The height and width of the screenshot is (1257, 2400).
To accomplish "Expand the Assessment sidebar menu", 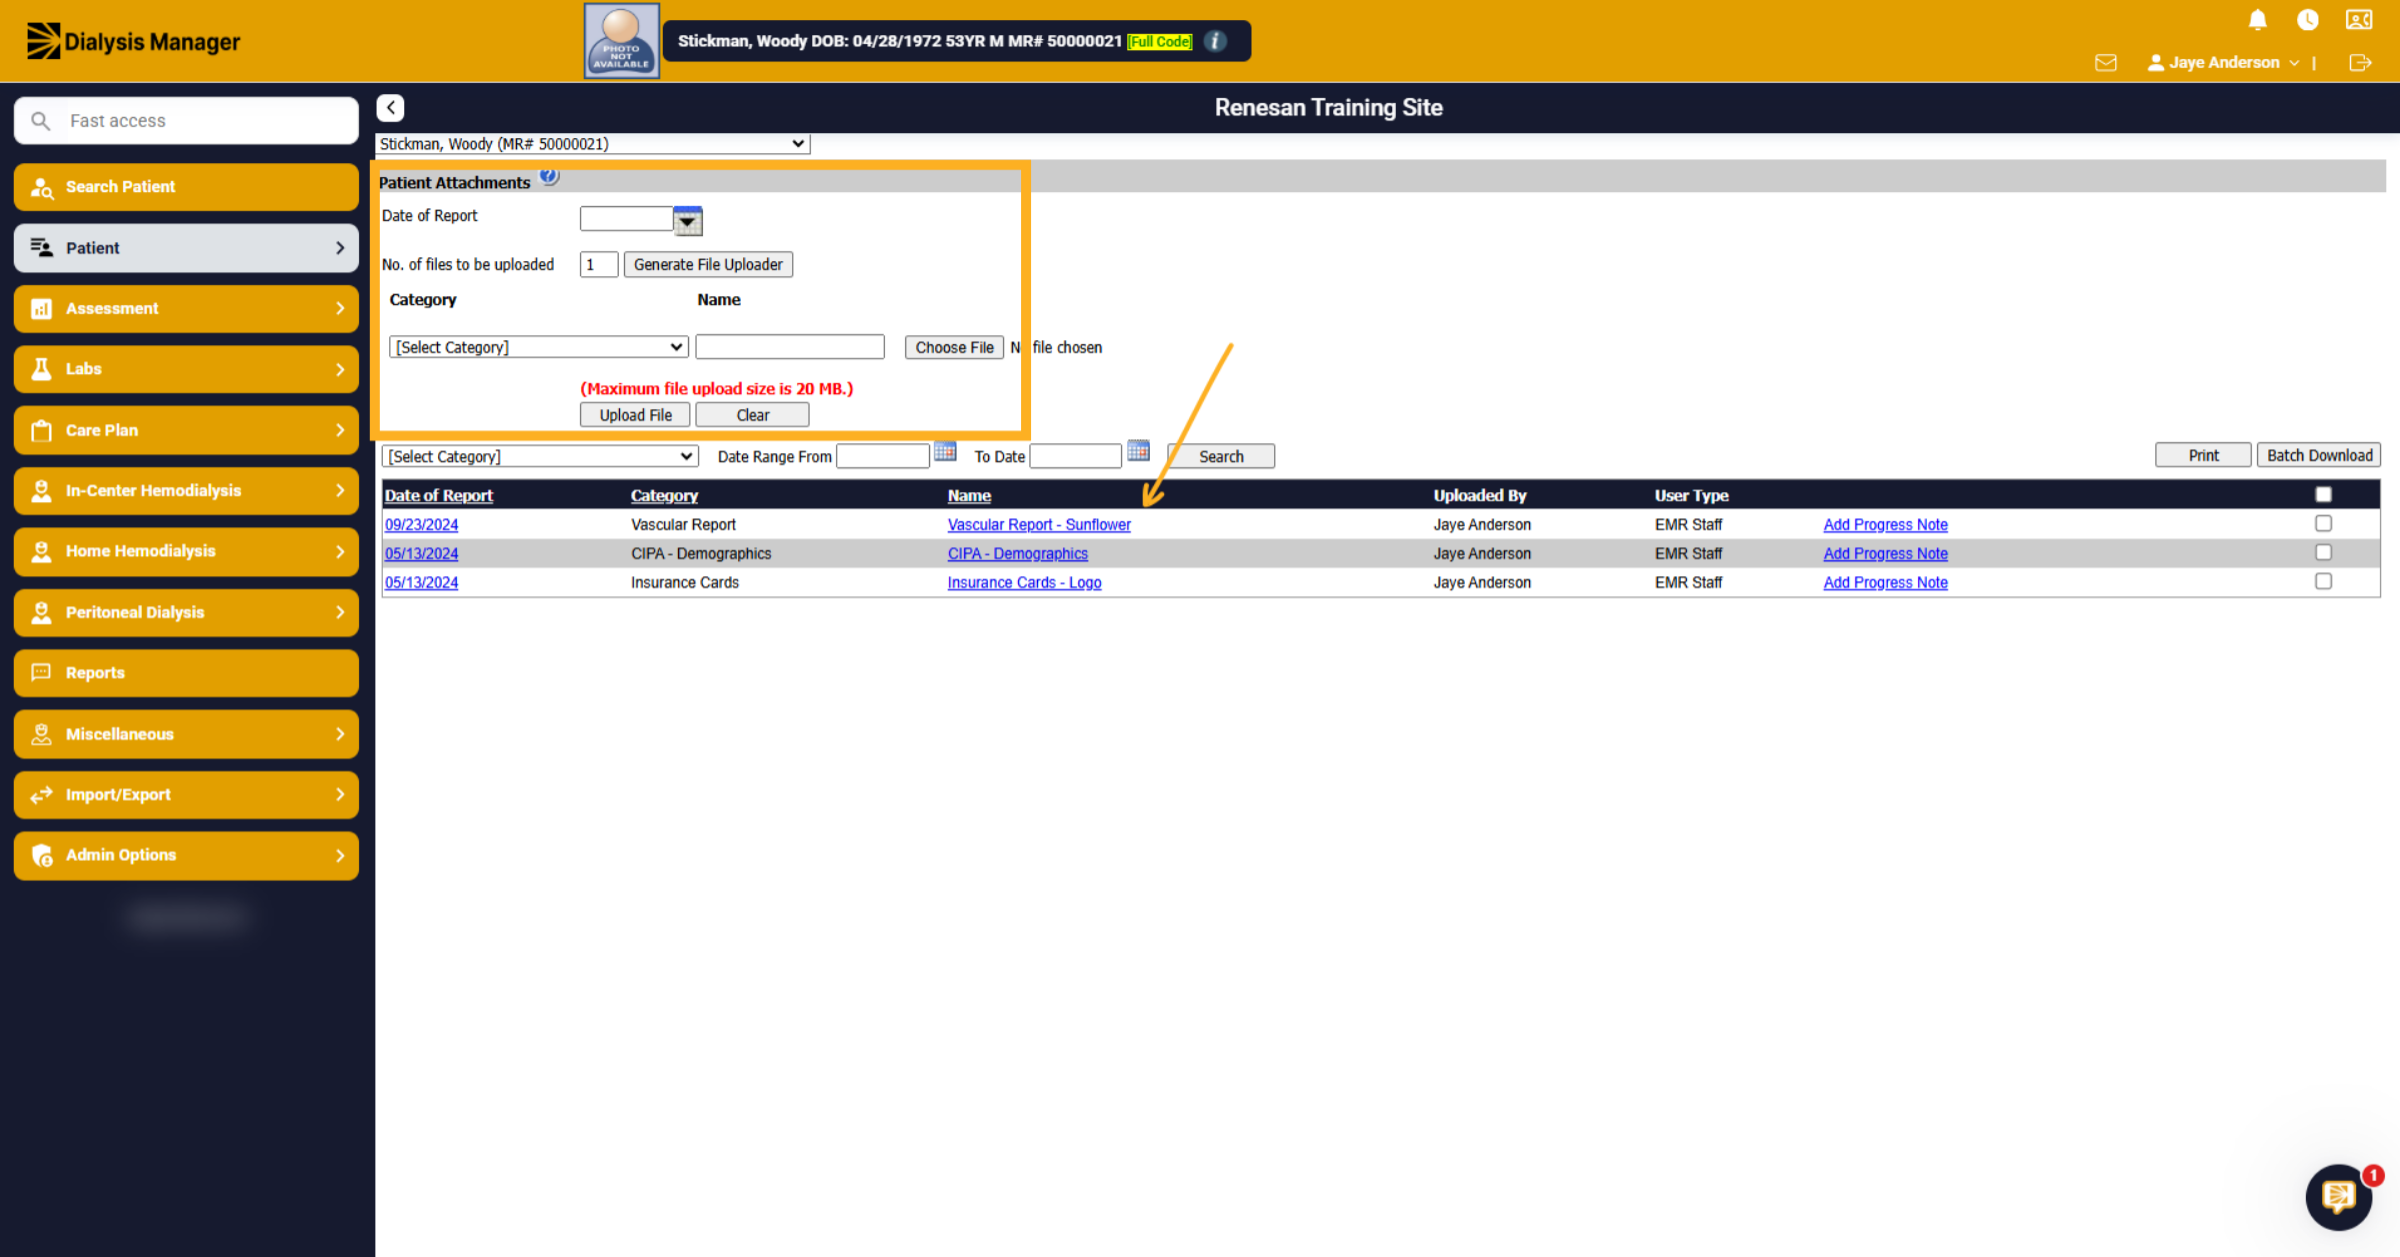I will click(186, 309).
